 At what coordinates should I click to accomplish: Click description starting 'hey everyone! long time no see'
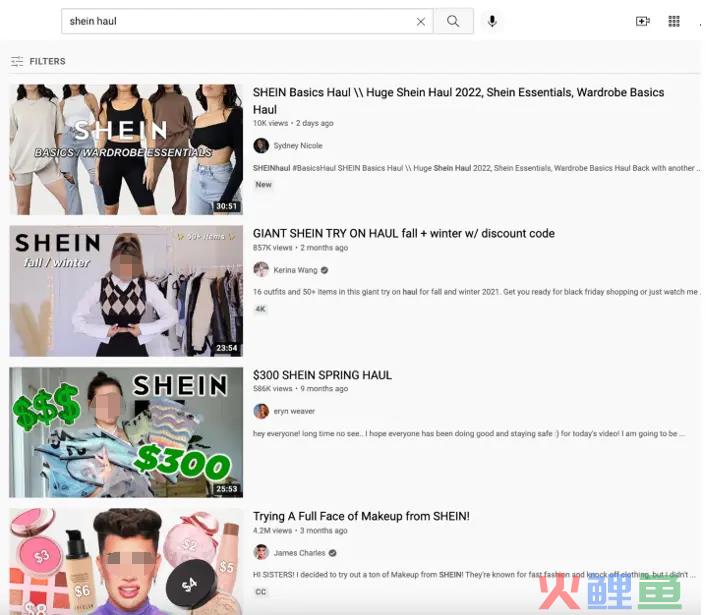point(469,434)
